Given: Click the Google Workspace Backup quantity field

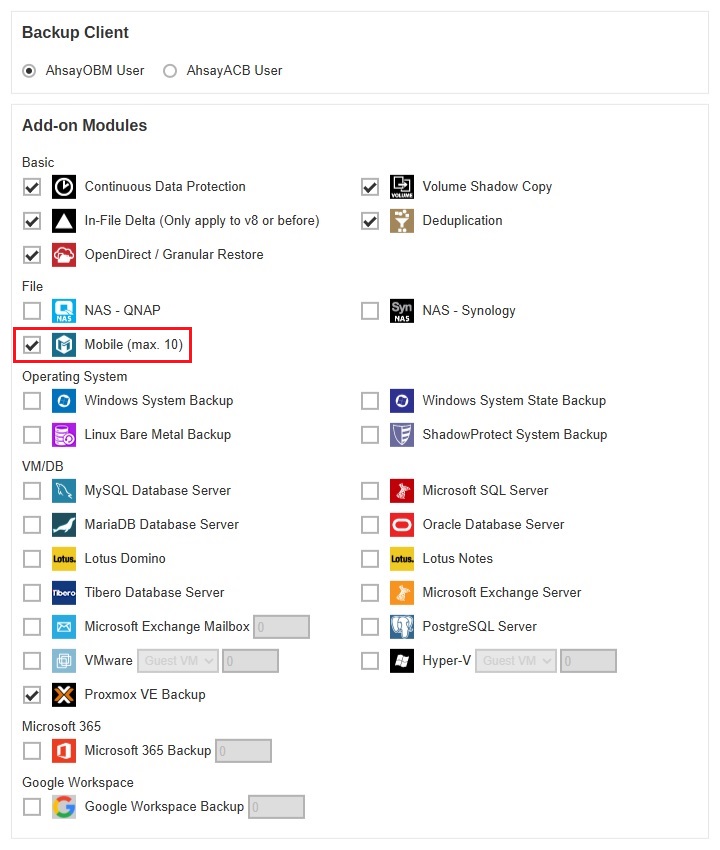Looking at the screenshot, I should tap(277, 807).
